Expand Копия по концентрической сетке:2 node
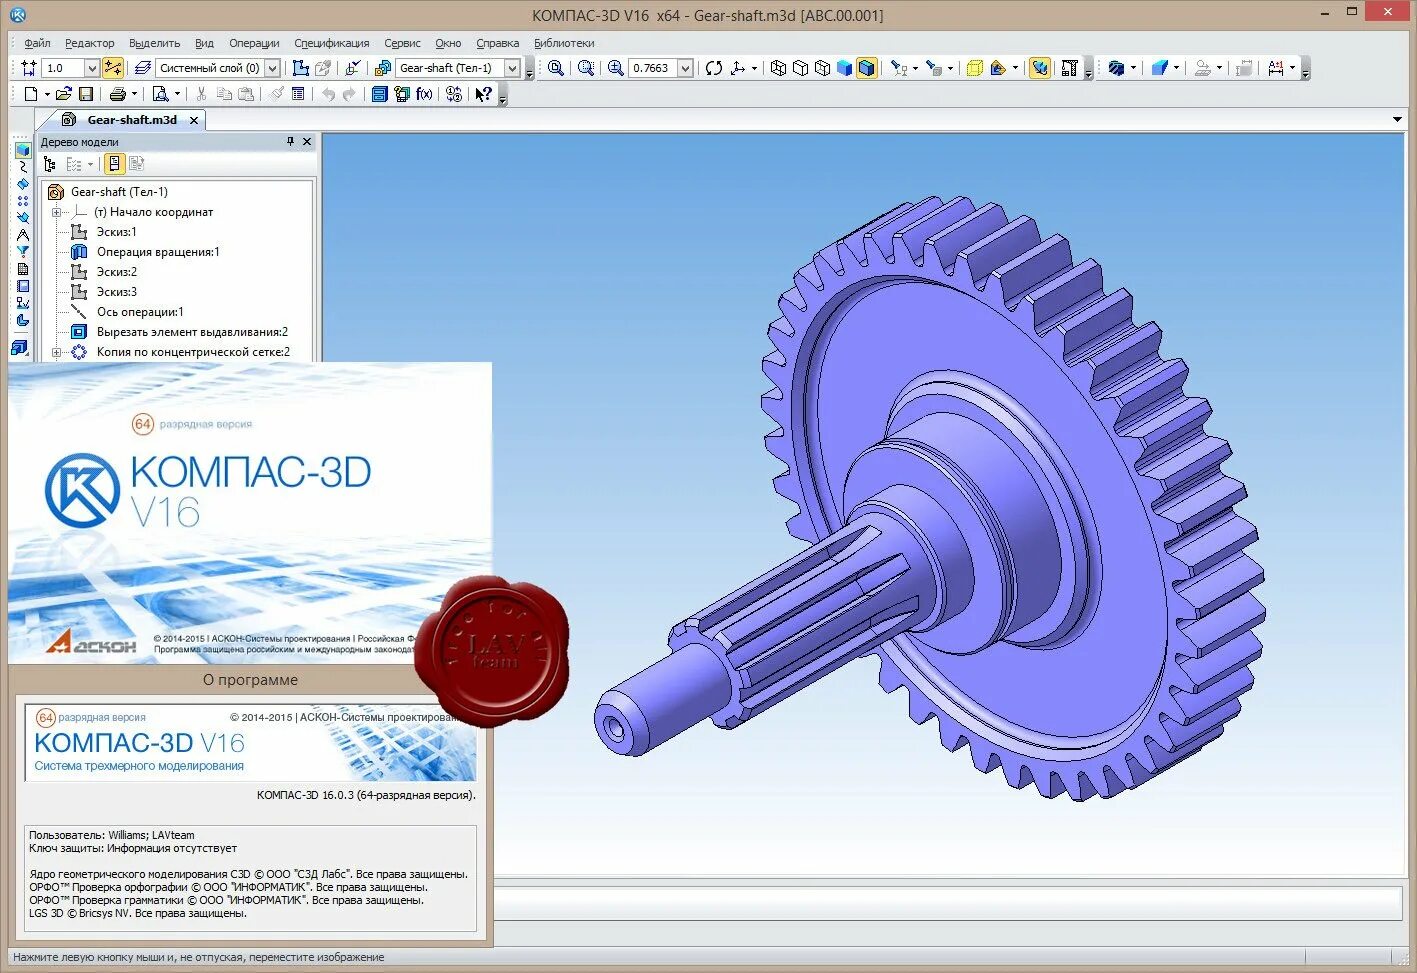The height and width of the screenshot is (973, 1417). click(x=57, y=352)
